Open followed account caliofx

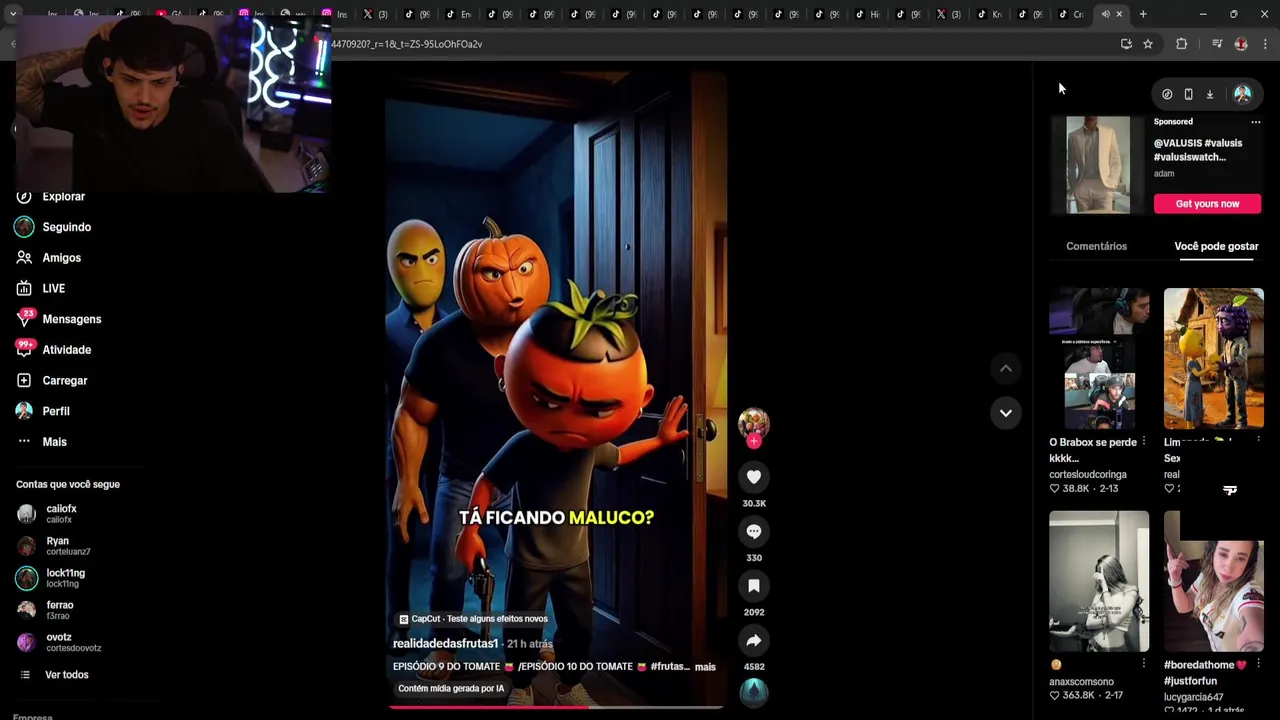point(48,514)
